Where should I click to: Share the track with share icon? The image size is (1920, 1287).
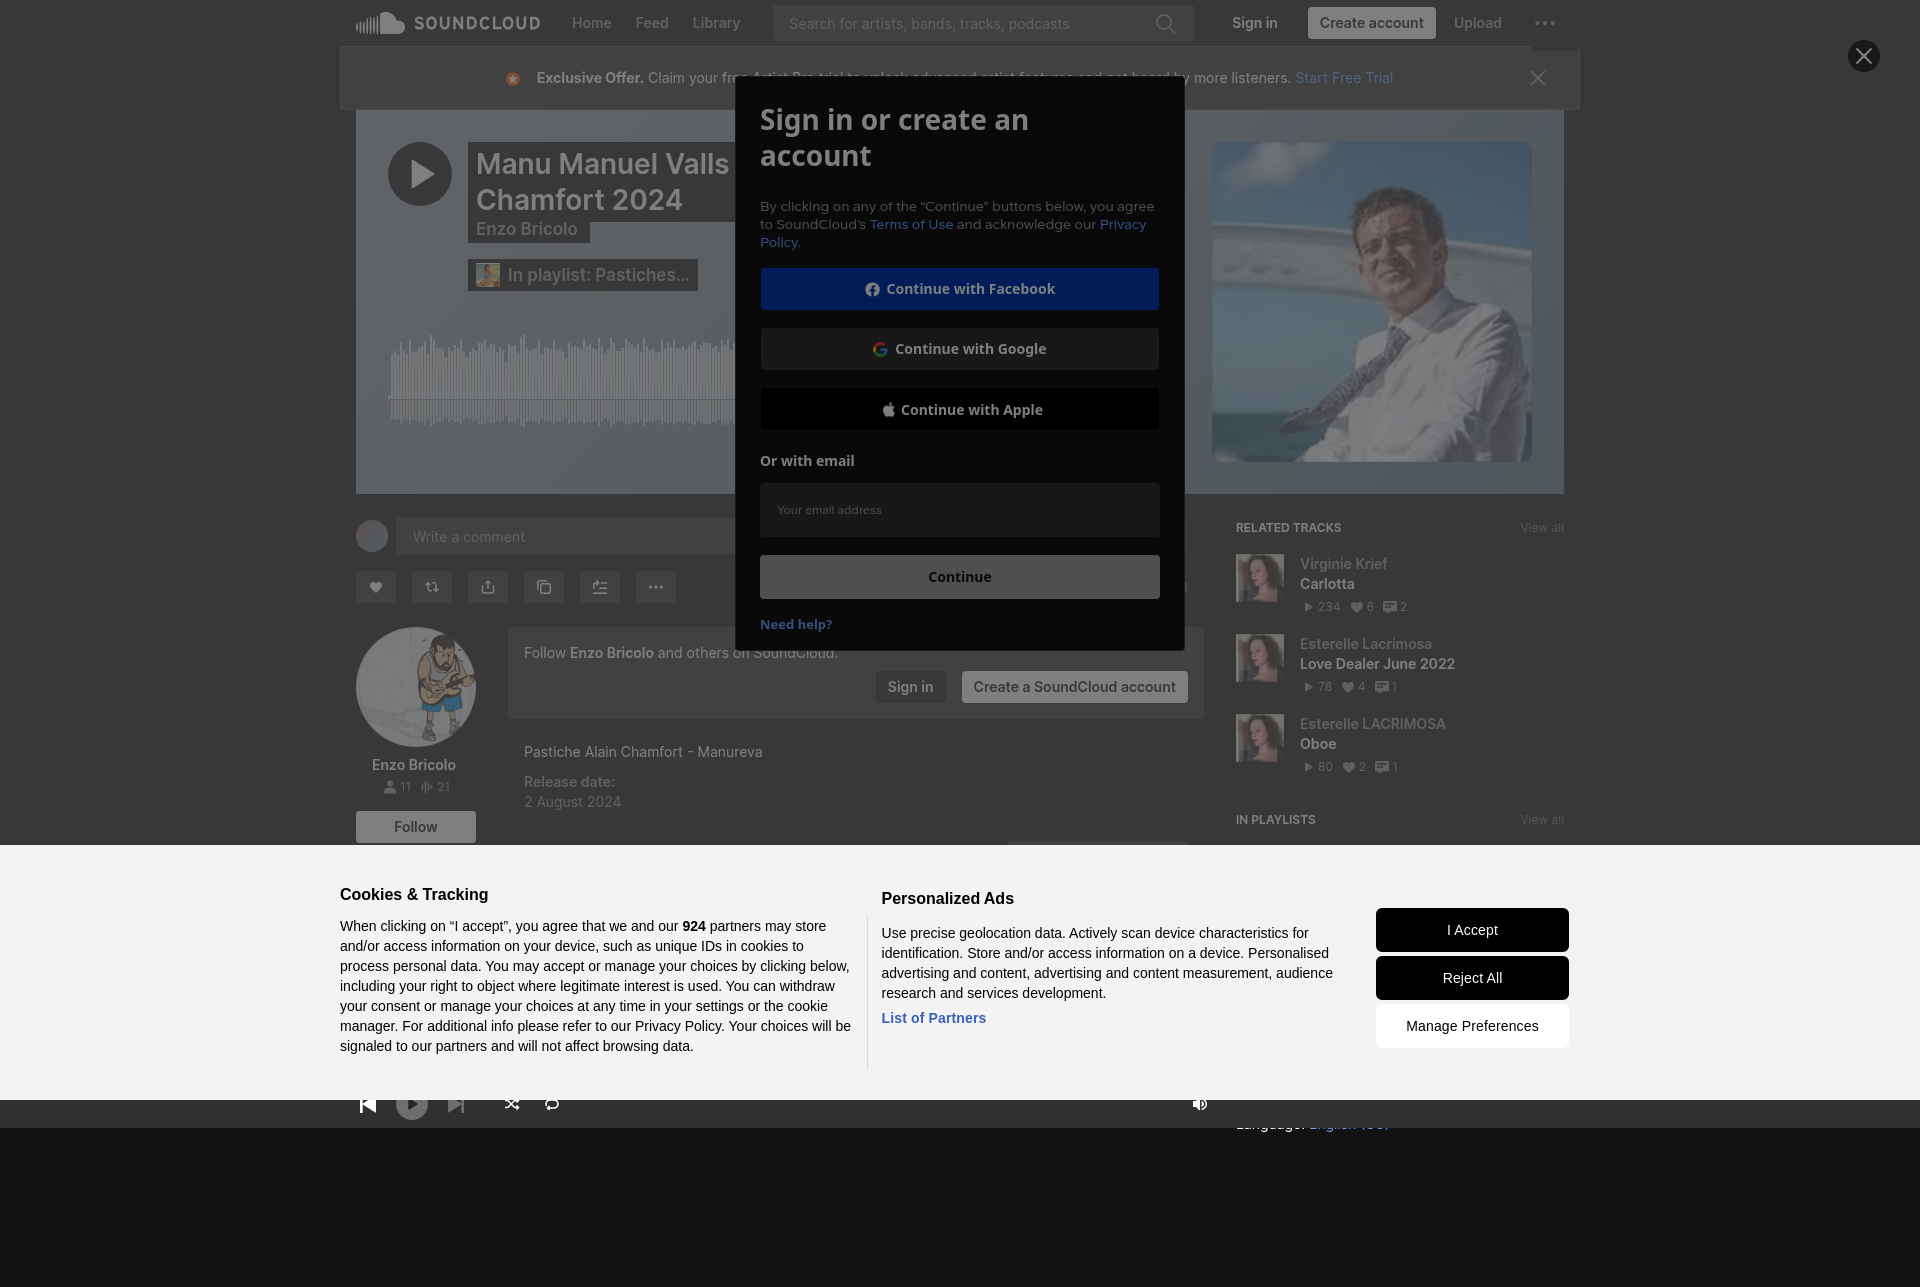(x=488, y=587)
